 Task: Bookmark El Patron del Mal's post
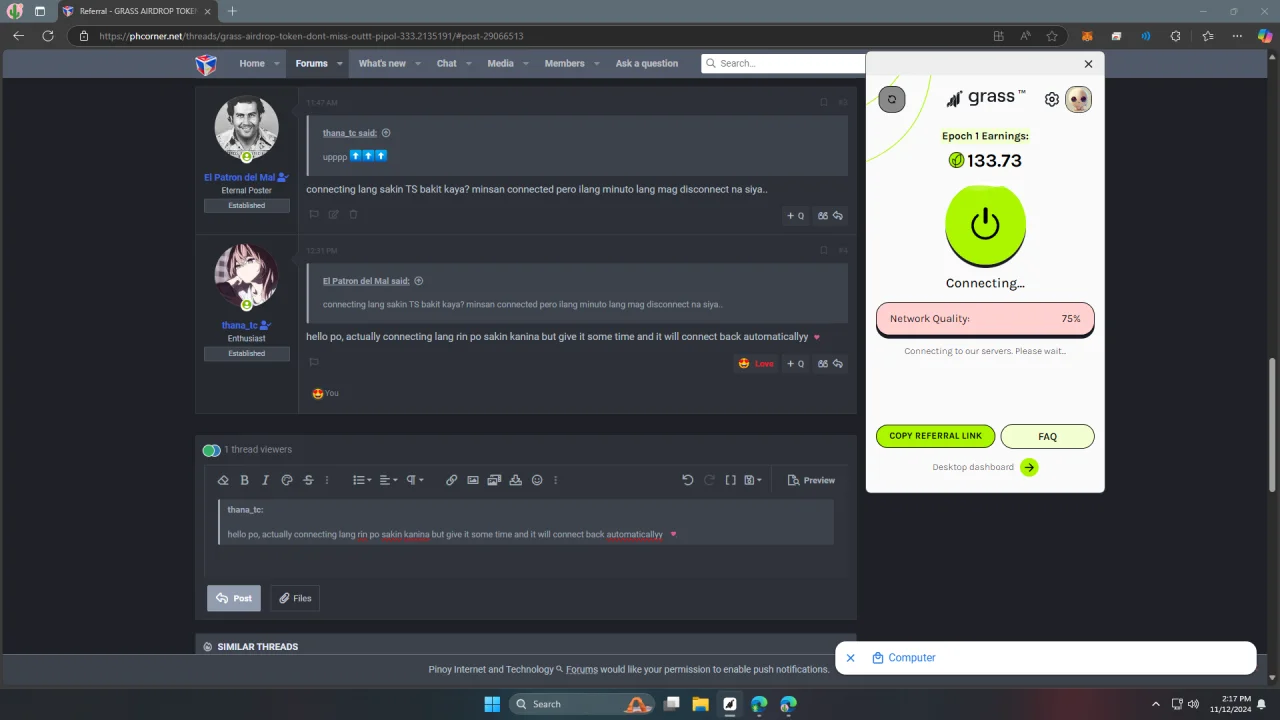coord(823,102)
